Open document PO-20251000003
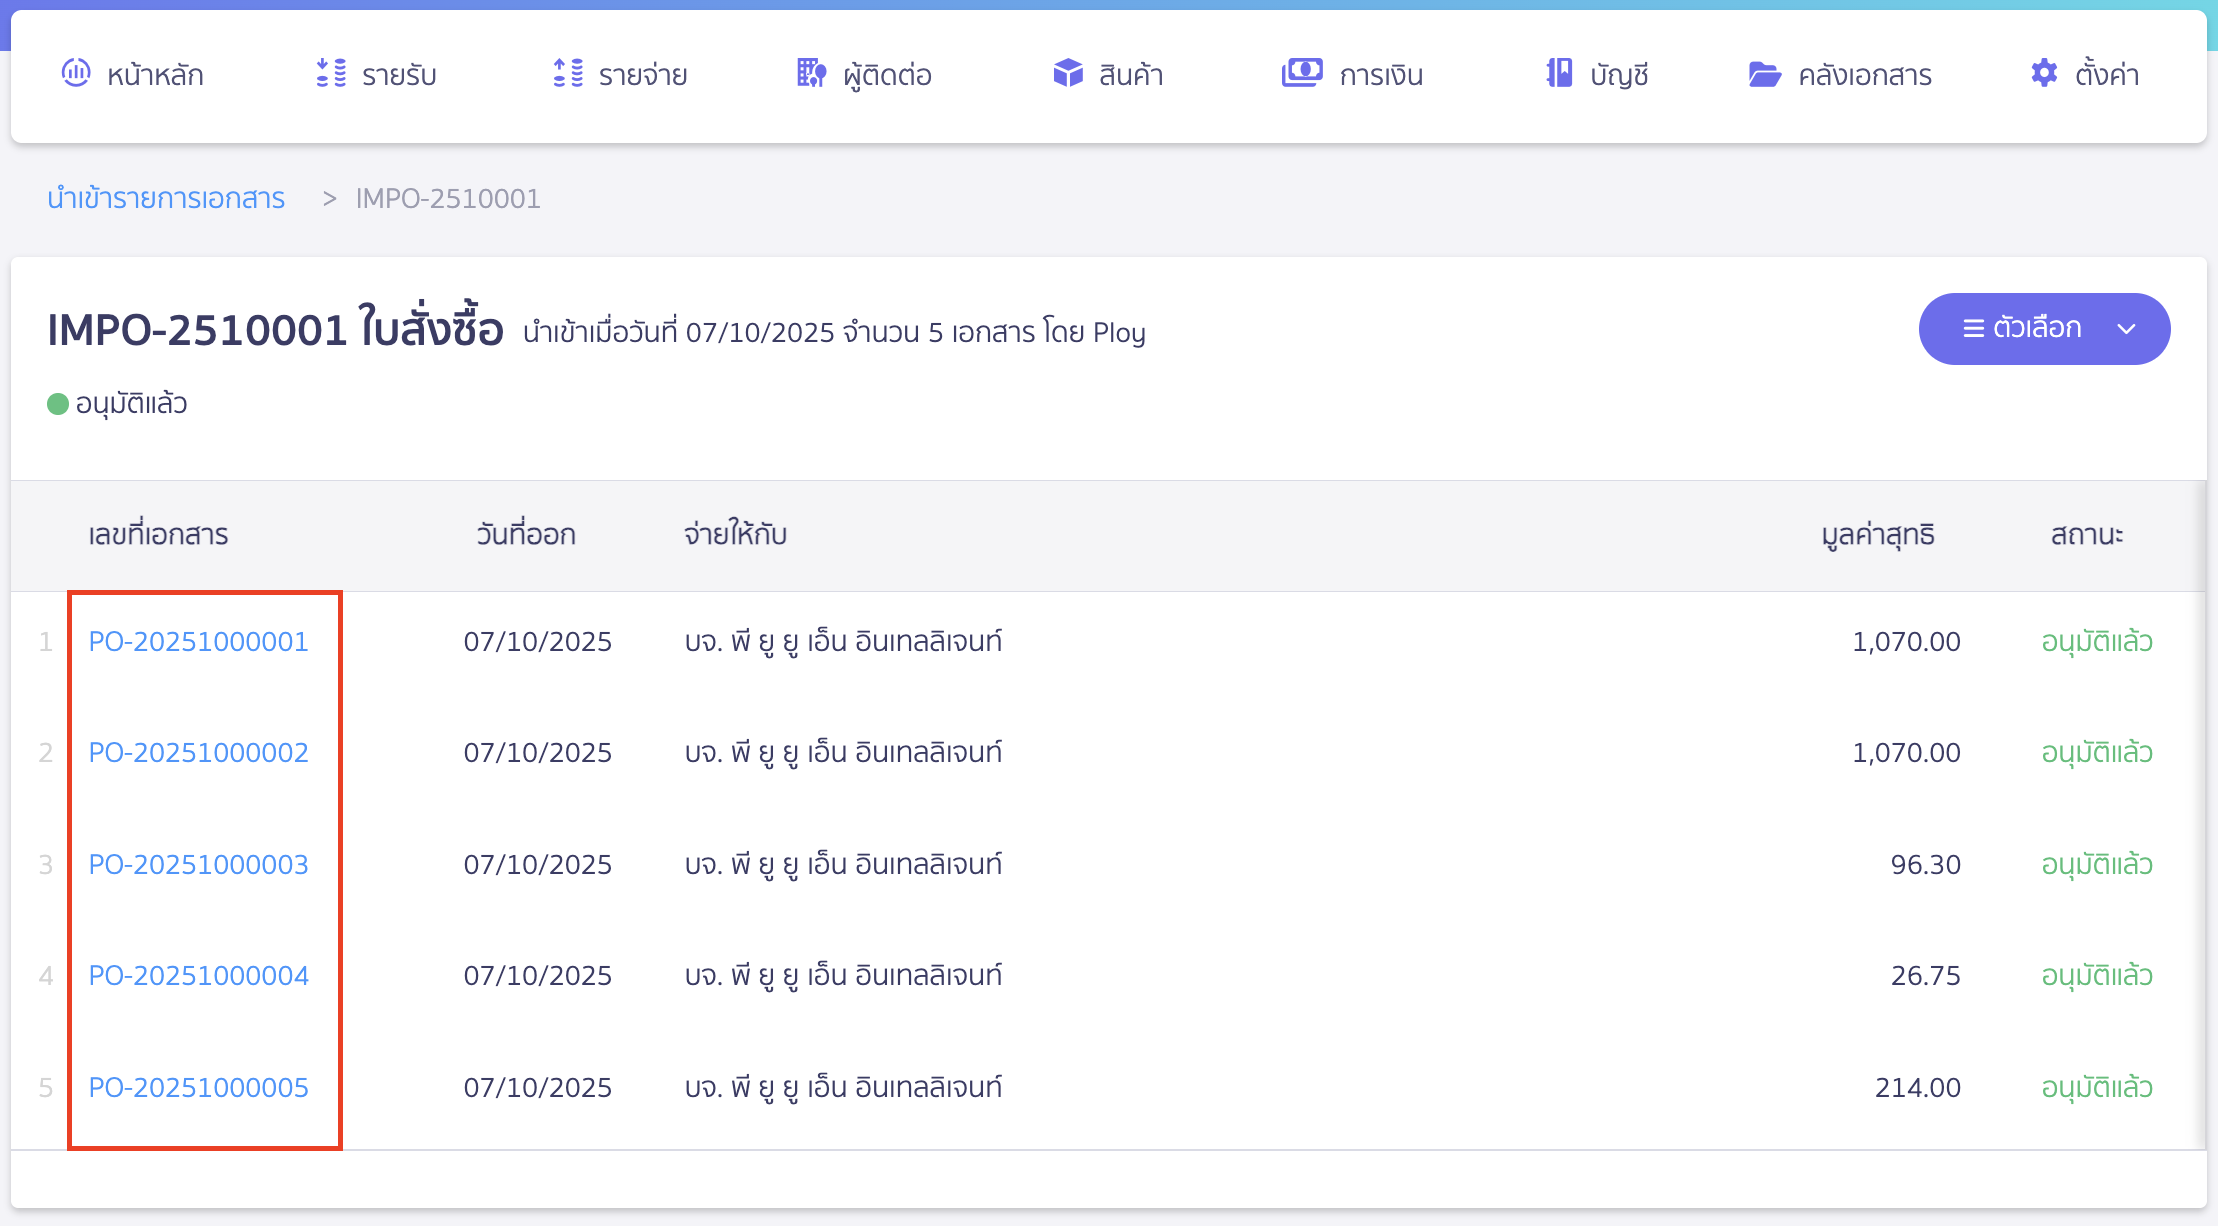The width and height of the screenshot is (2218, 1226). click(197, 864)
